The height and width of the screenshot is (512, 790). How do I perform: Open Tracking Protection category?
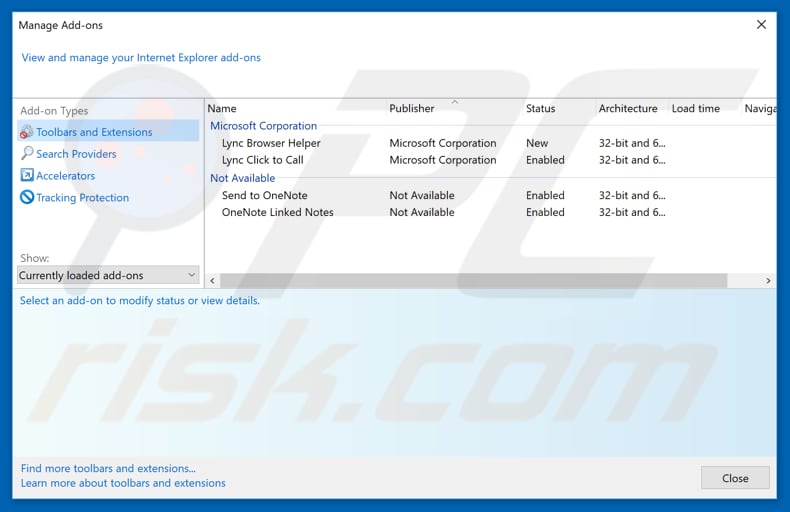[83, 198]
